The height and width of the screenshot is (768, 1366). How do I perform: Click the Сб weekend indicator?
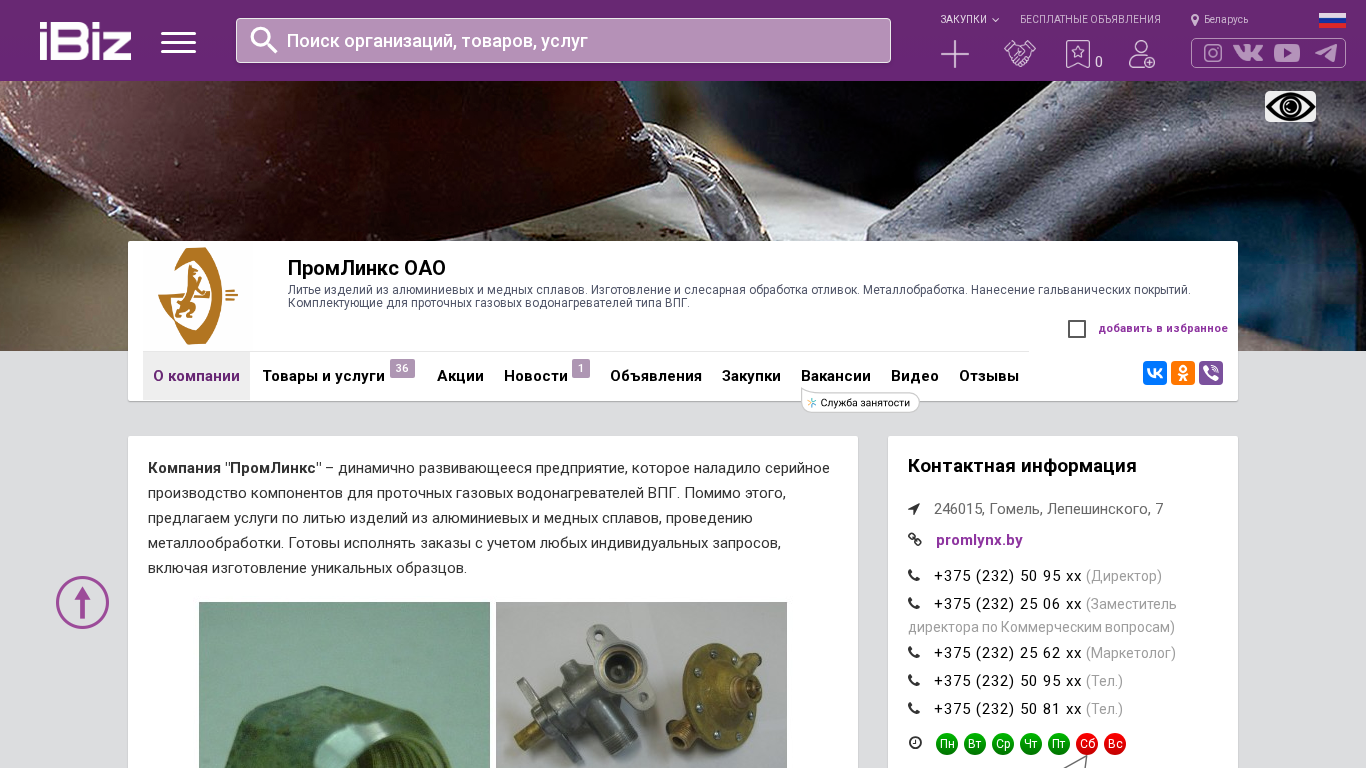point(1087,744)
